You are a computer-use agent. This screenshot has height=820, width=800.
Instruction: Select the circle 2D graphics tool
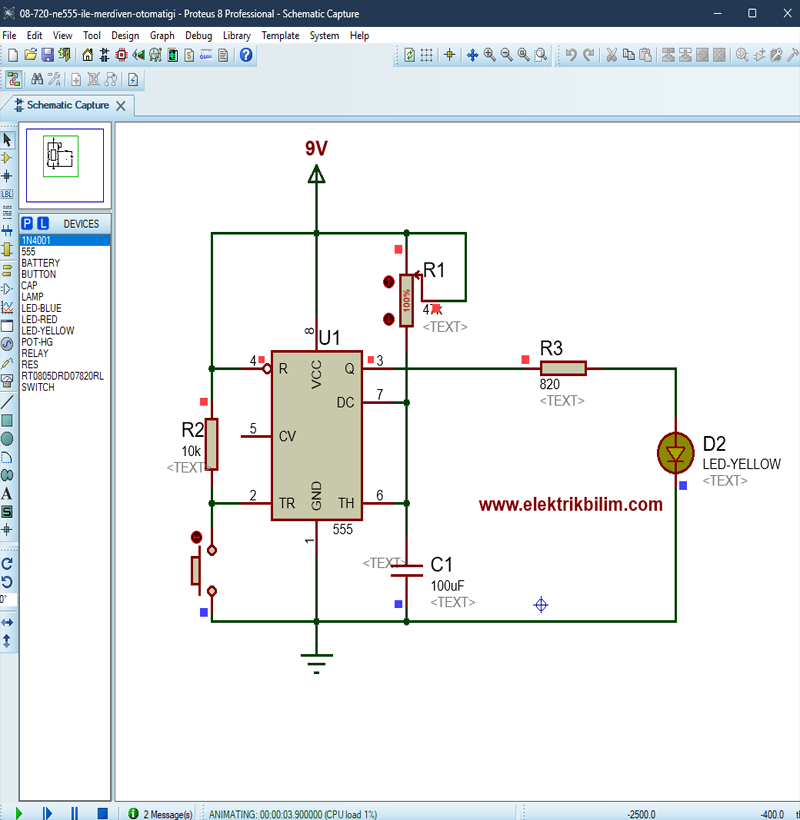click(x=7, y=438)
